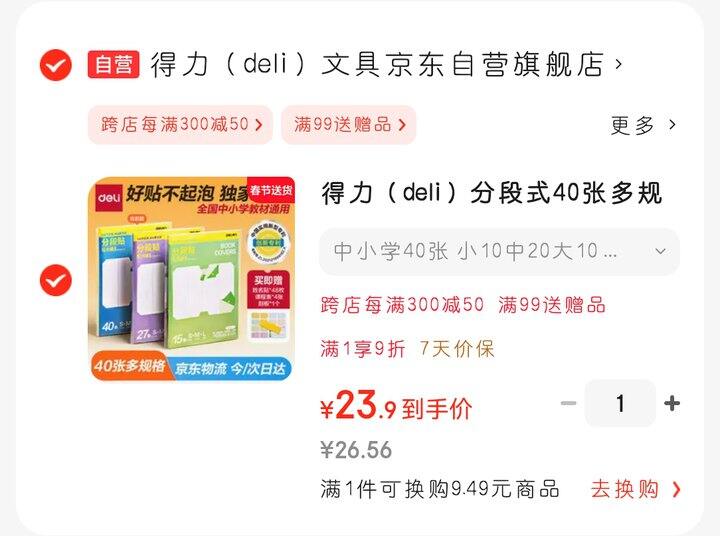Expand 更多 promotions chevron
The width and height of the screenshot is (720, 536).
pyautogui.click(x=672, y=124)
